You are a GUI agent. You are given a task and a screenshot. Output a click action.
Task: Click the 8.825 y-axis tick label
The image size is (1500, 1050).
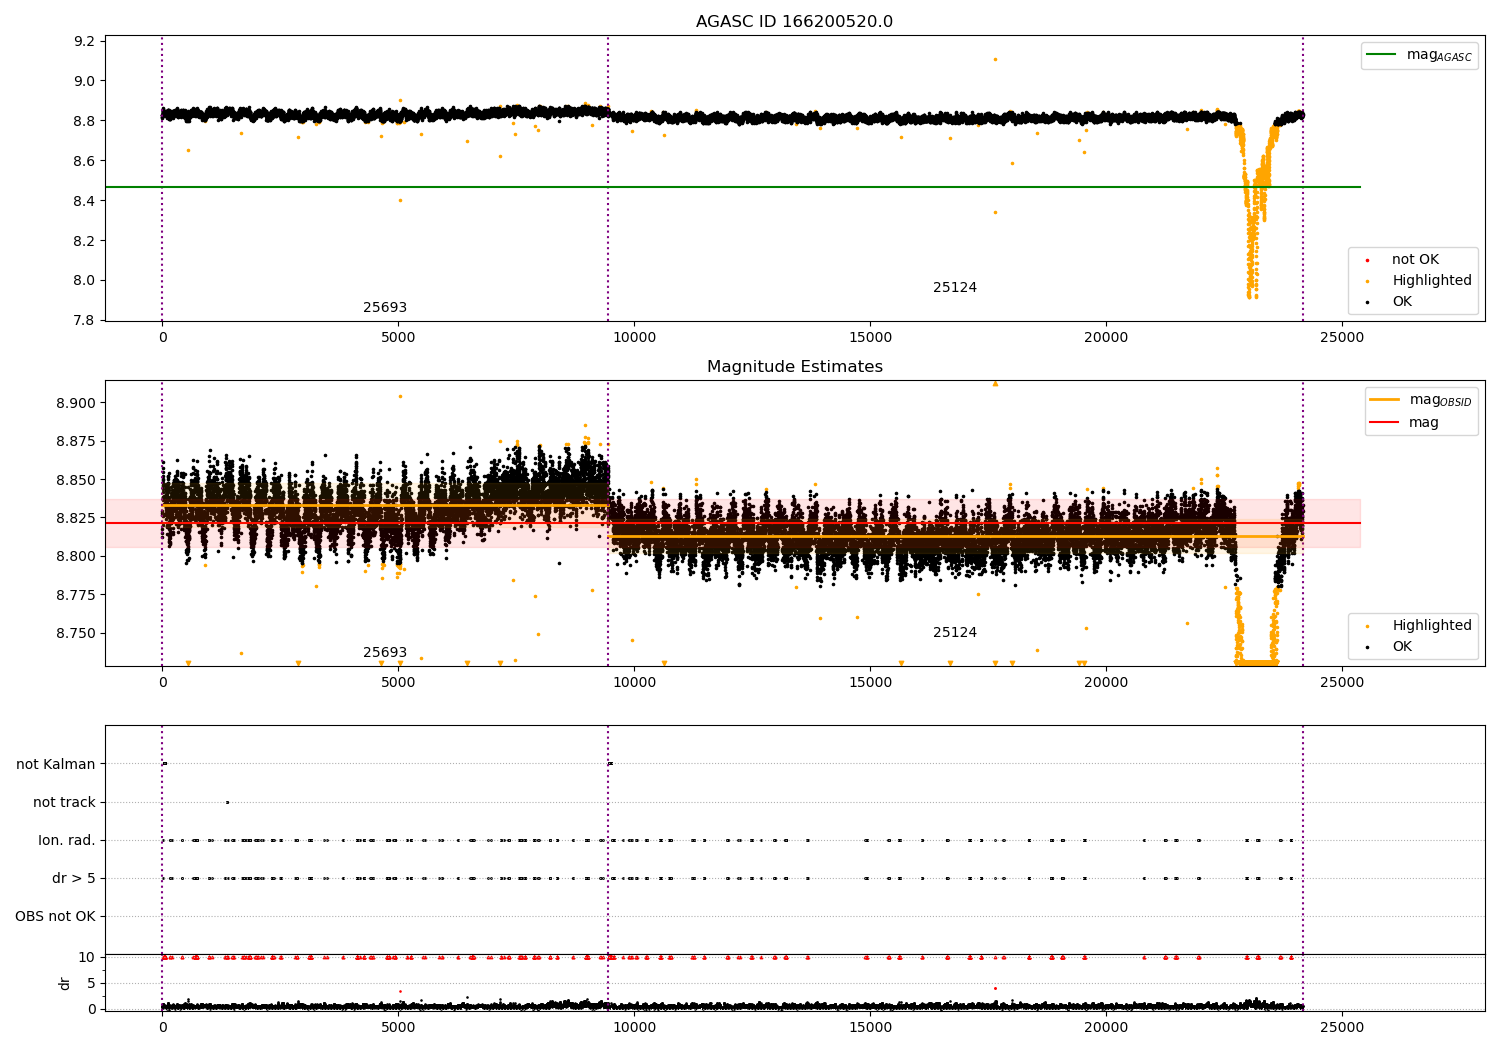[76, 518]
